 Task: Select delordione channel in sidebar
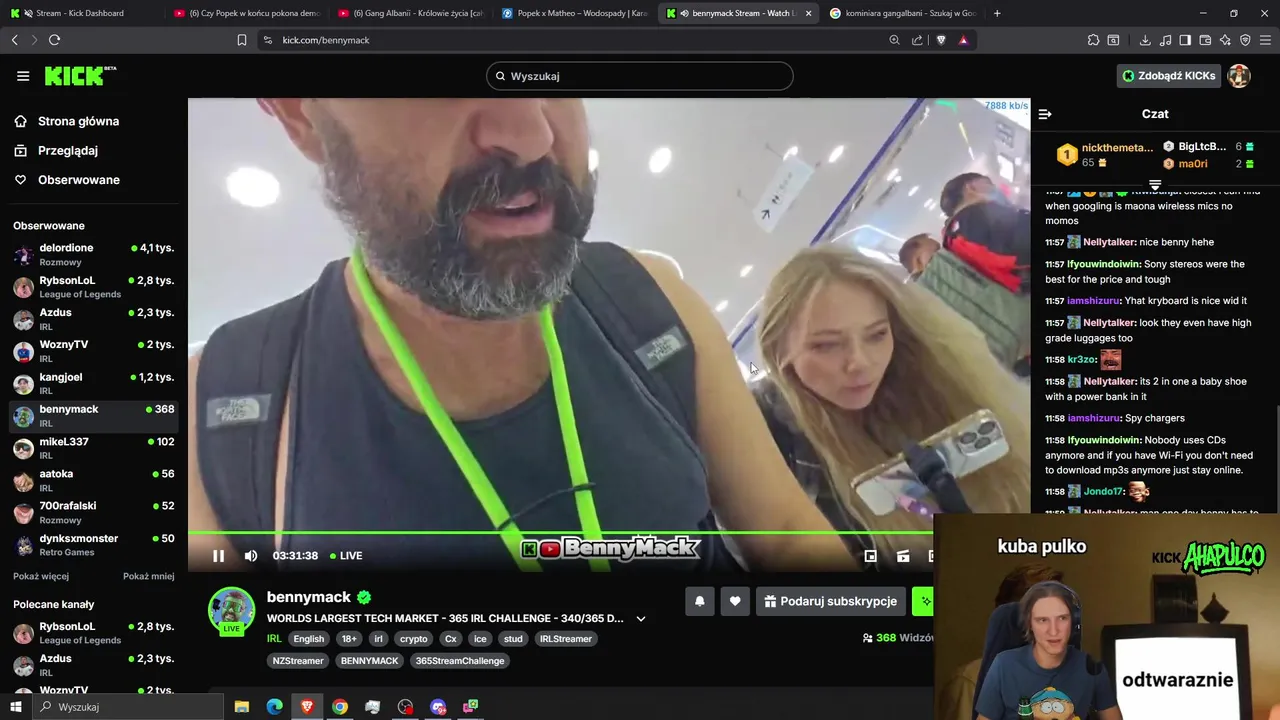pos(94,254)
